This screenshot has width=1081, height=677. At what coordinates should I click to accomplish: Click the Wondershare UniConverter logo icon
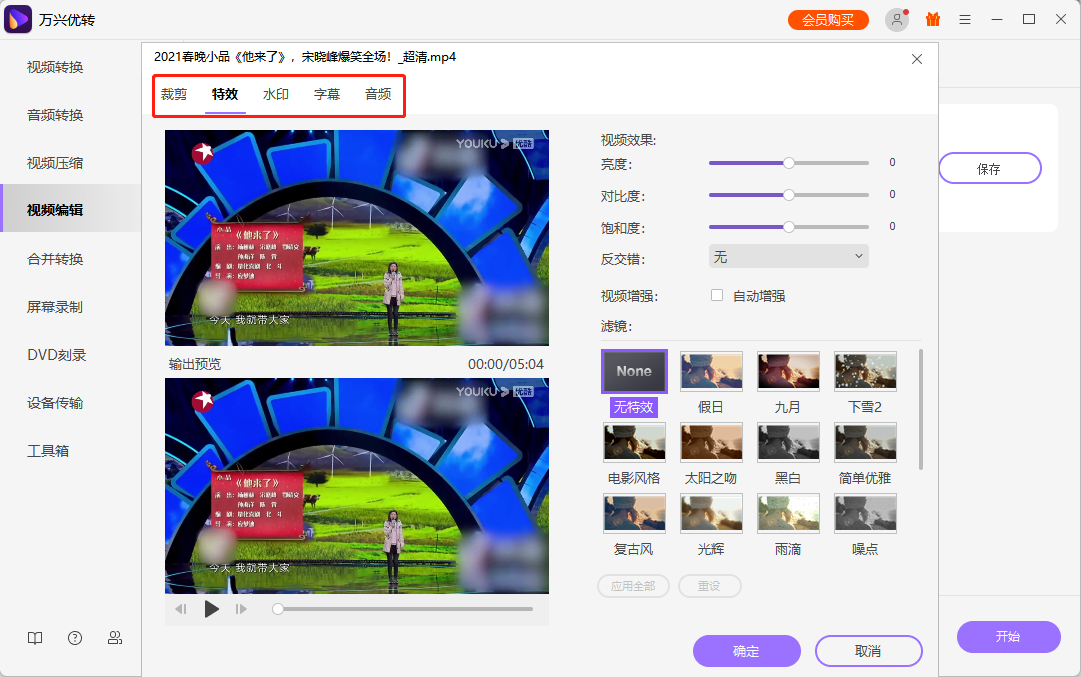pyautogui.click(x=18, y=19)
